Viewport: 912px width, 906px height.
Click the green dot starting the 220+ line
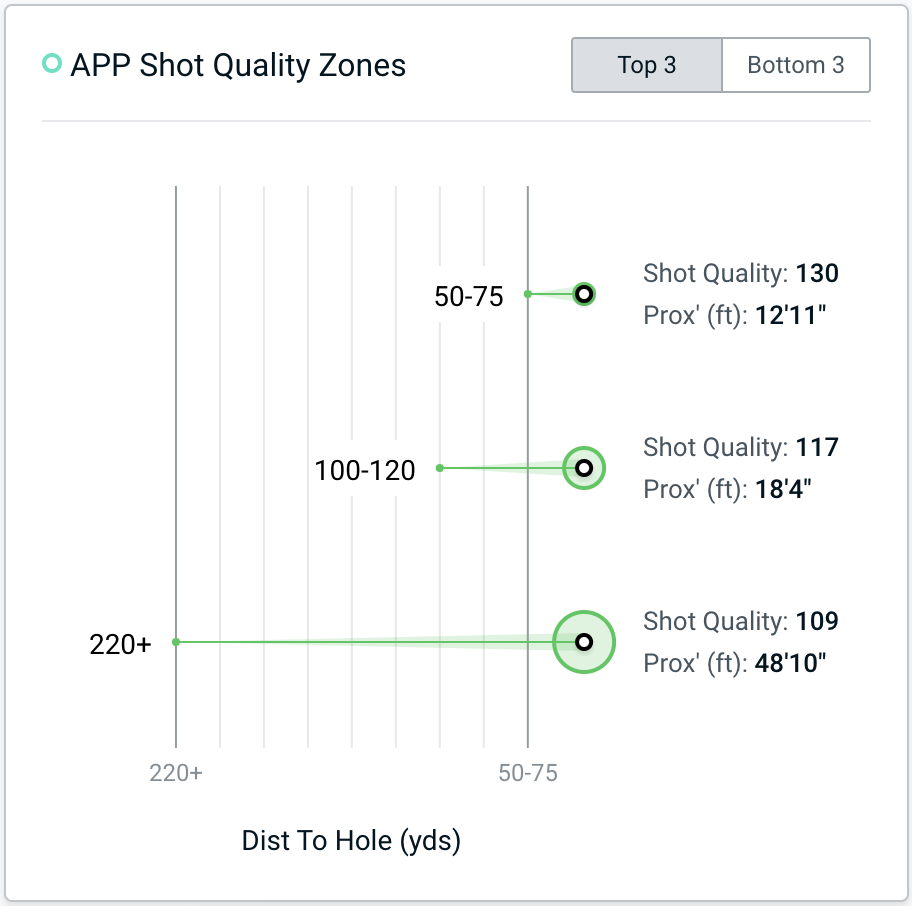pos(176,642)
